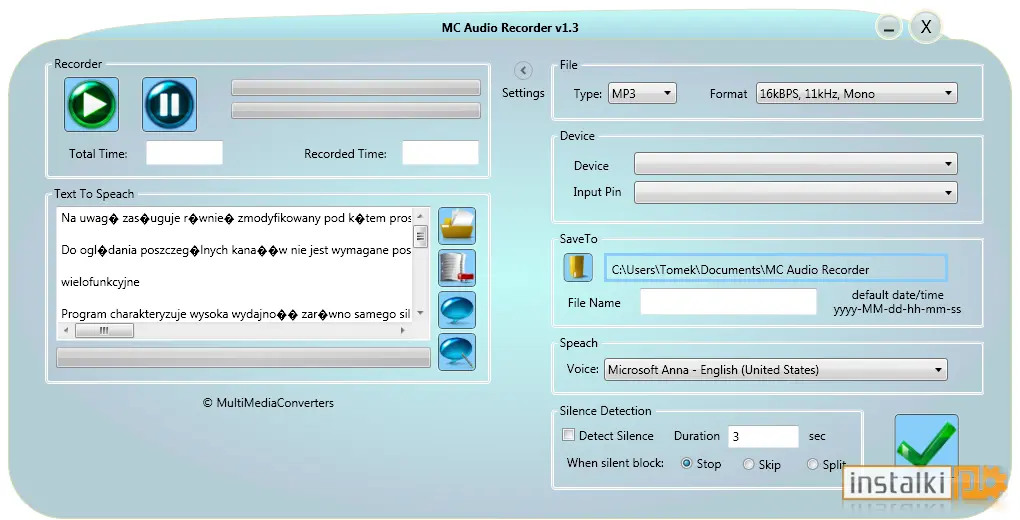Pause recording with the blue pause button

169,105
